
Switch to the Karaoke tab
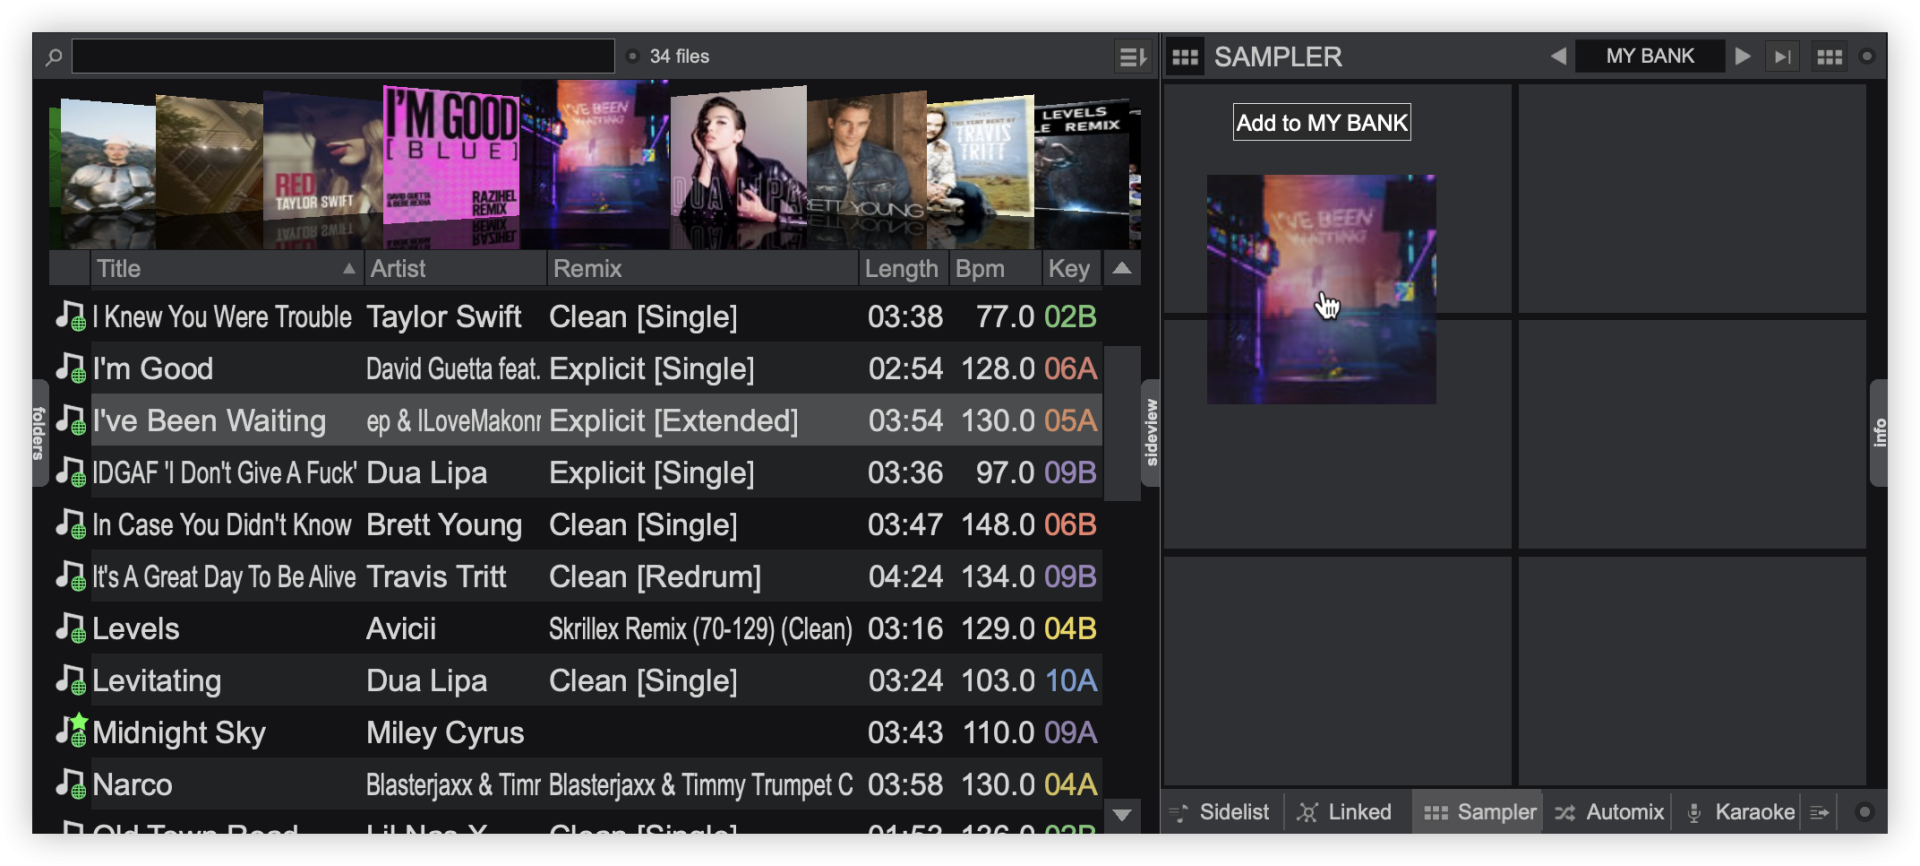pos(1741,813)
